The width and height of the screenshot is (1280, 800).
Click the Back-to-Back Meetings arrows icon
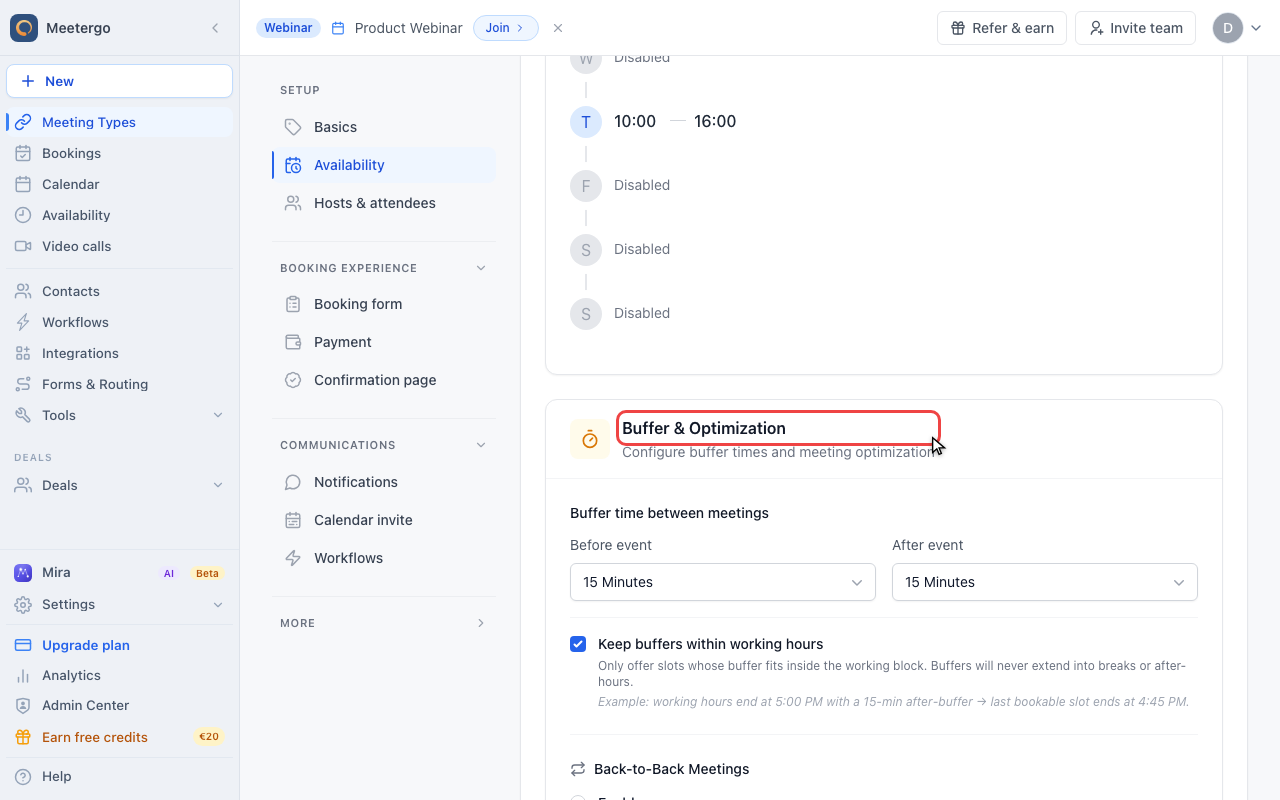[x=578, y=769]
